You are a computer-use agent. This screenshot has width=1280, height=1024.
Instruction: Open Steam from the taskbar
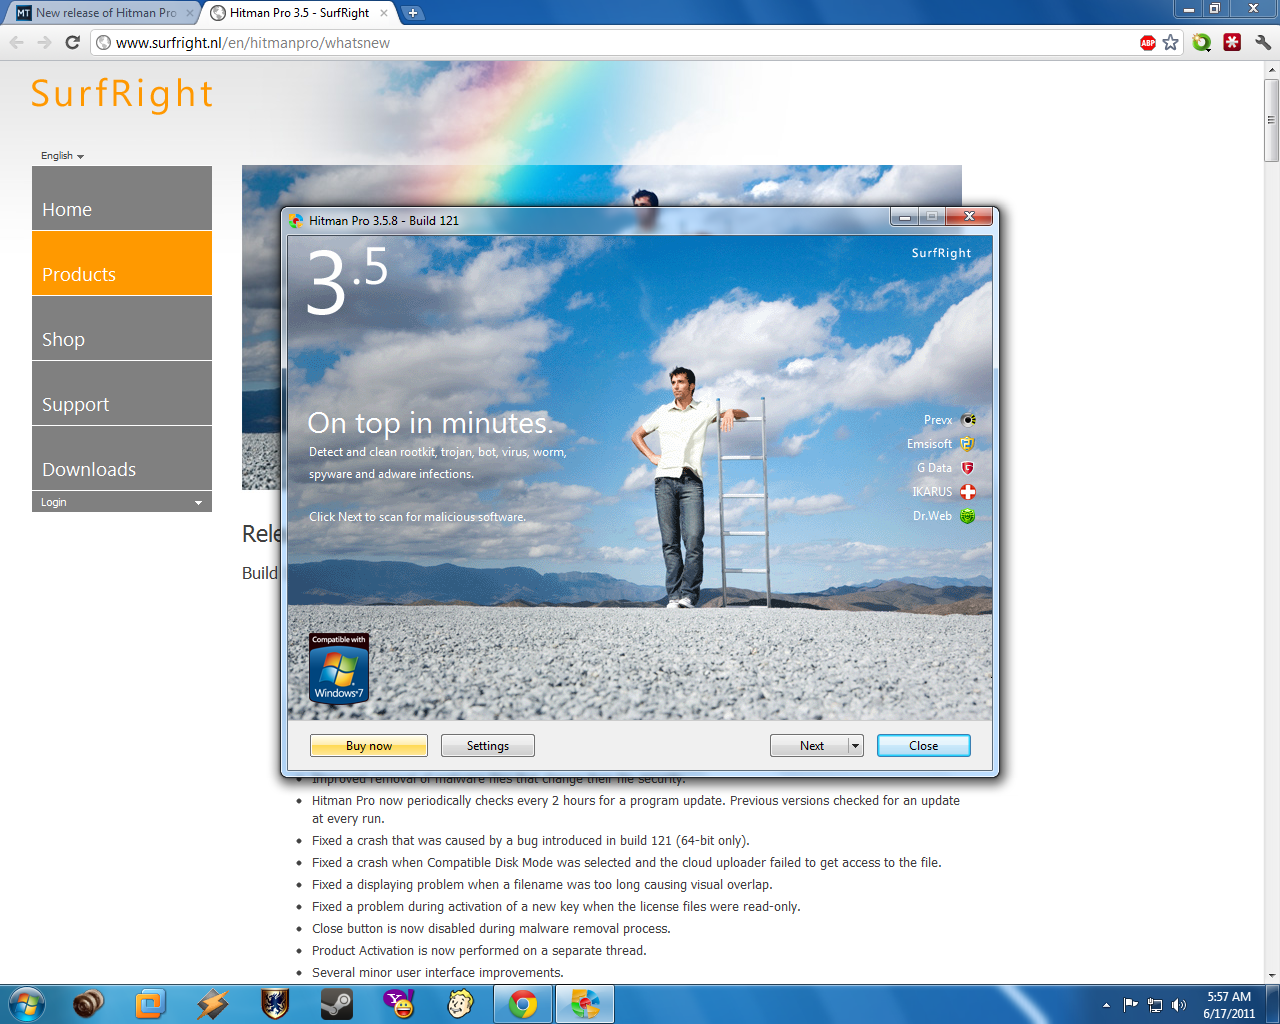tap(336, 1004)
